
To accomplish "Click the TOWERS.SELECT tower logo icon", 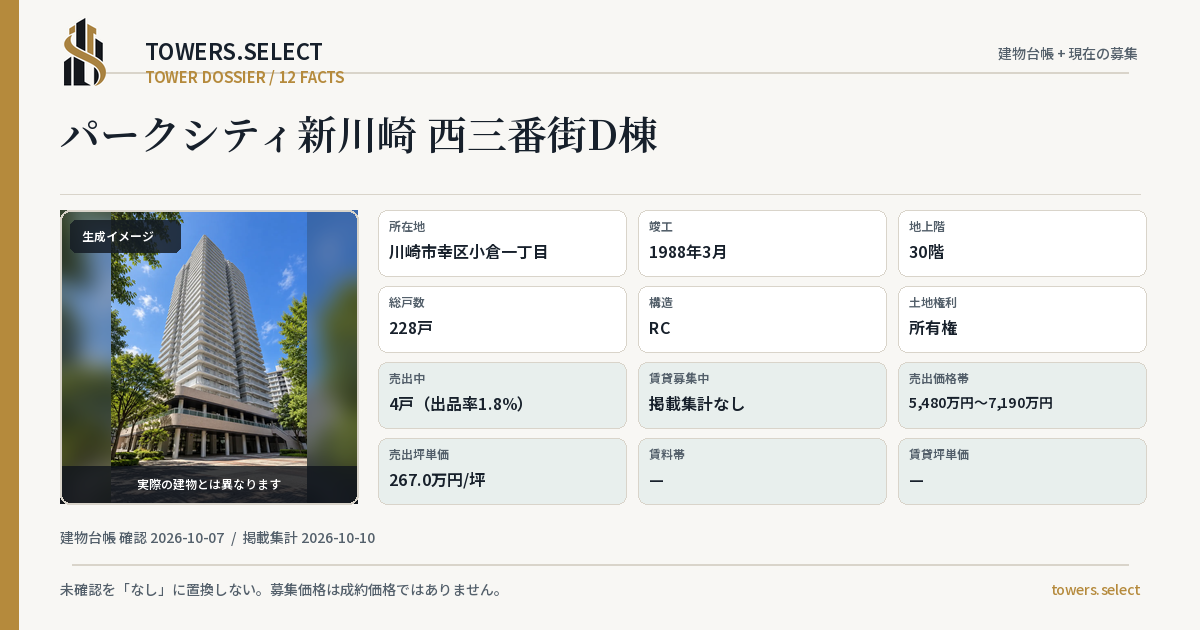I will coord(85,52).
